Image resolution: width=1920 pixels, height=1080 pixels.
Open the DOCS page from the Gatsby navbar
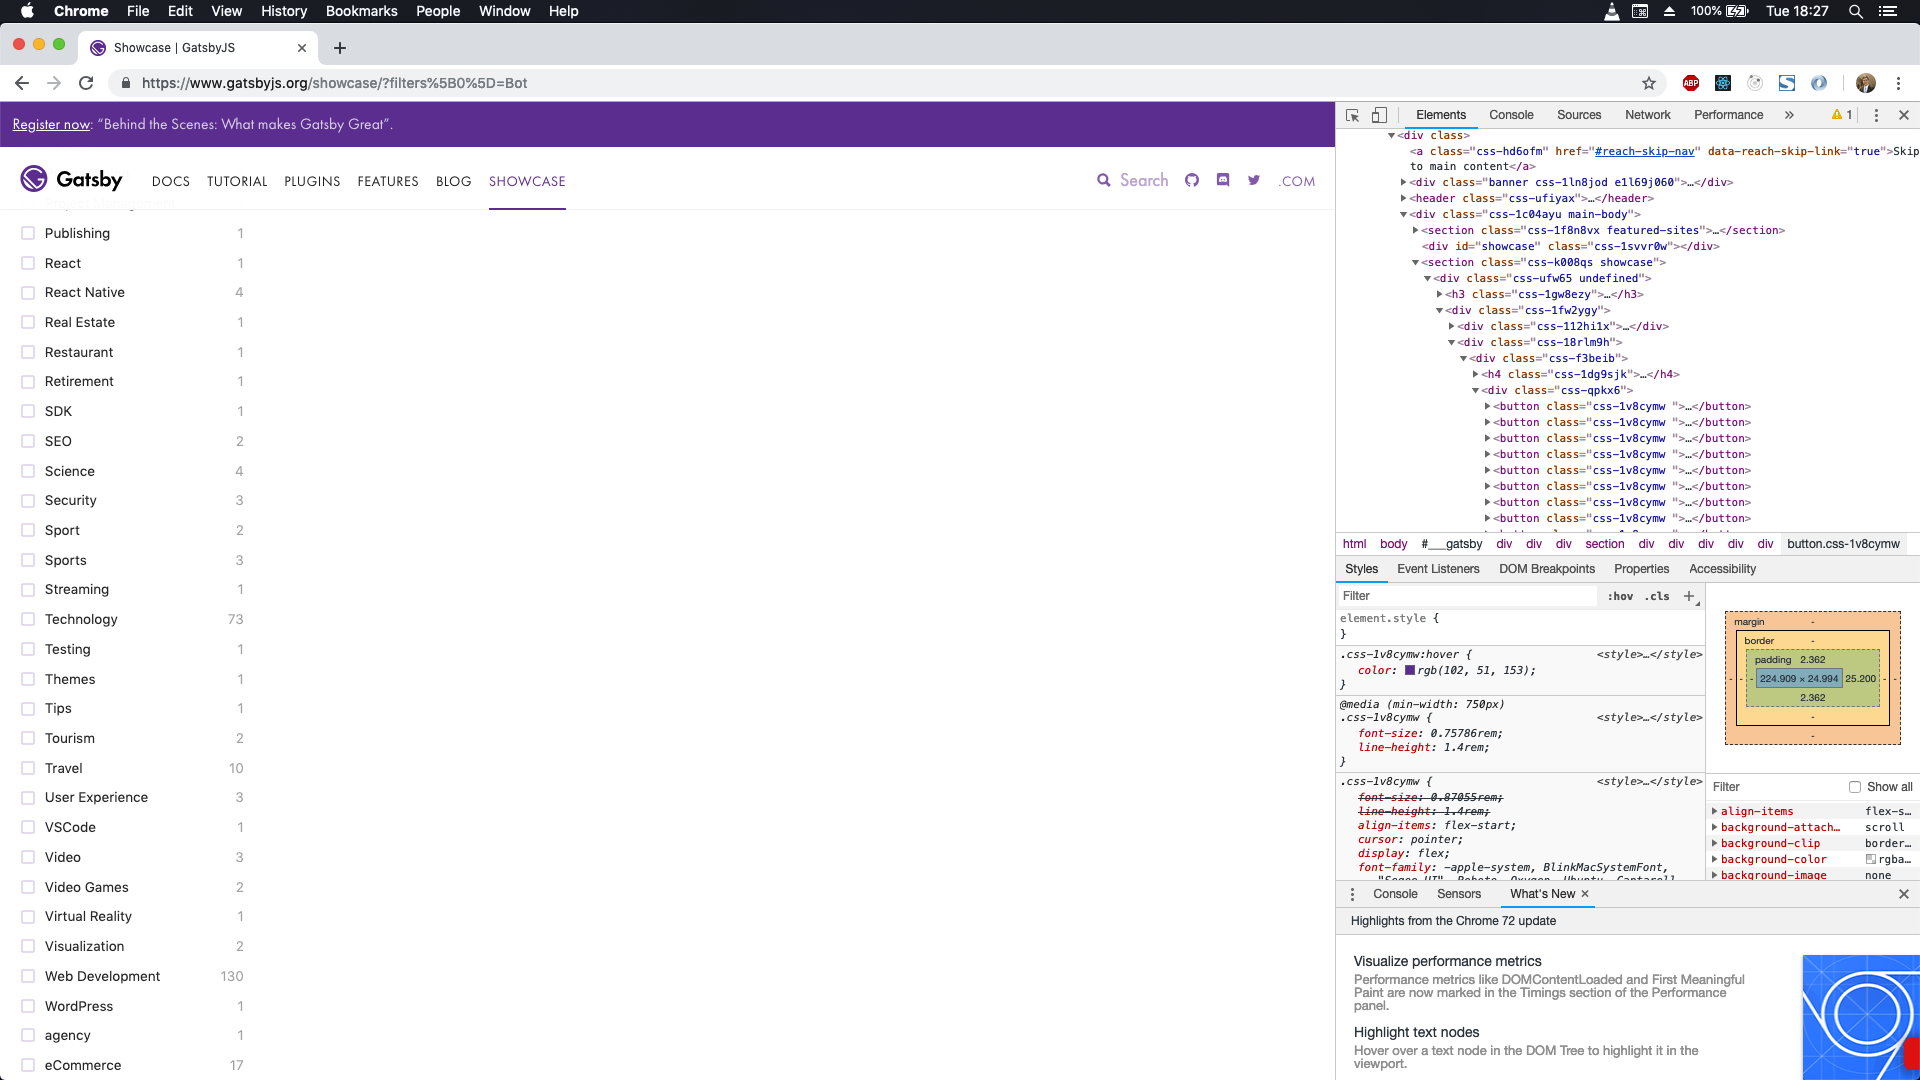click(171, 182)
